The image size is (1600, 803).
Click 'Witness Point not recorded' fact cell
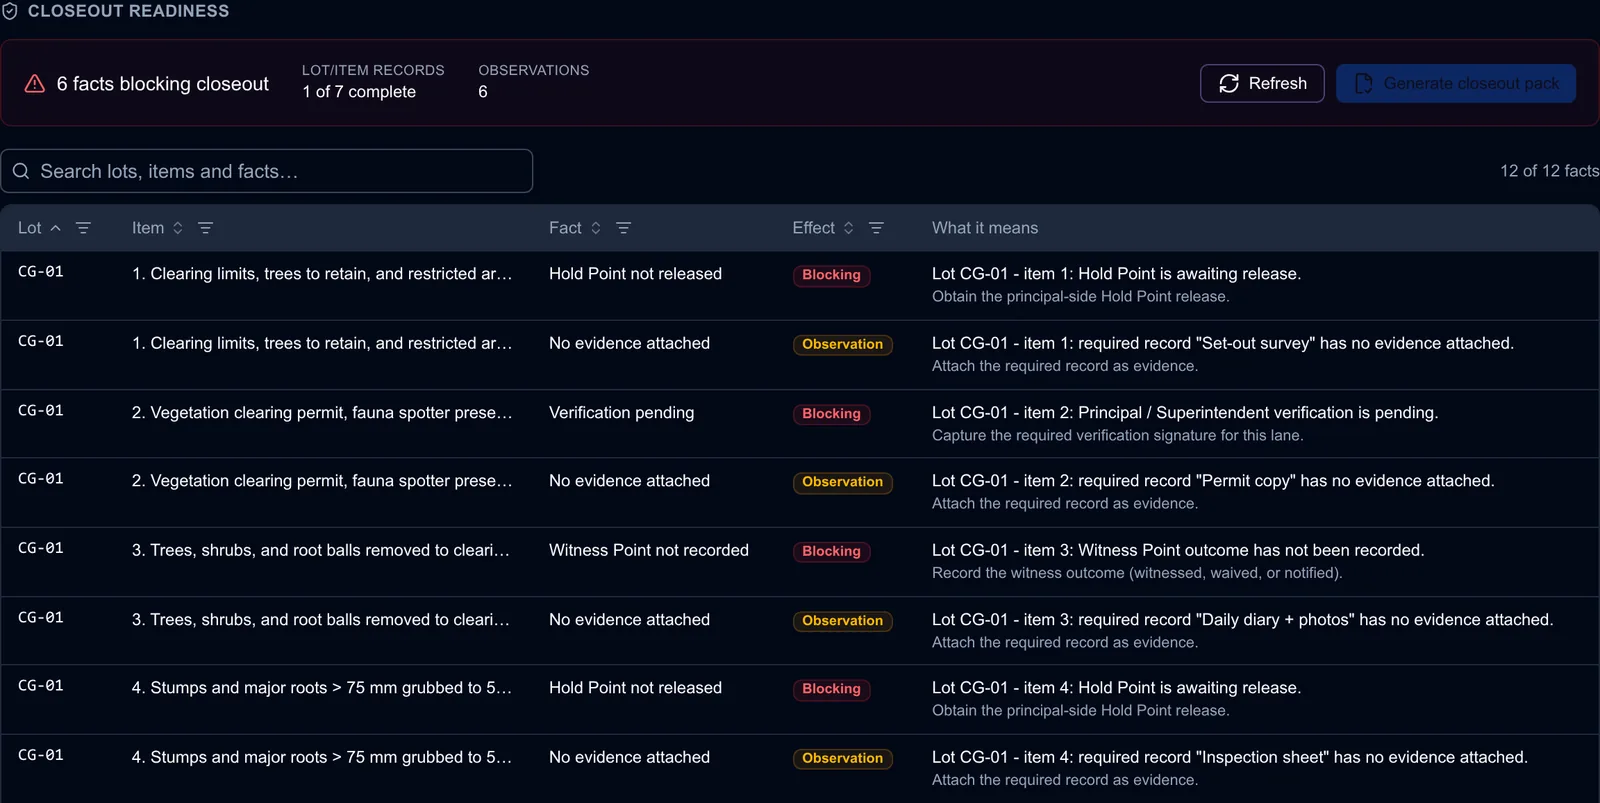point(649,550)
